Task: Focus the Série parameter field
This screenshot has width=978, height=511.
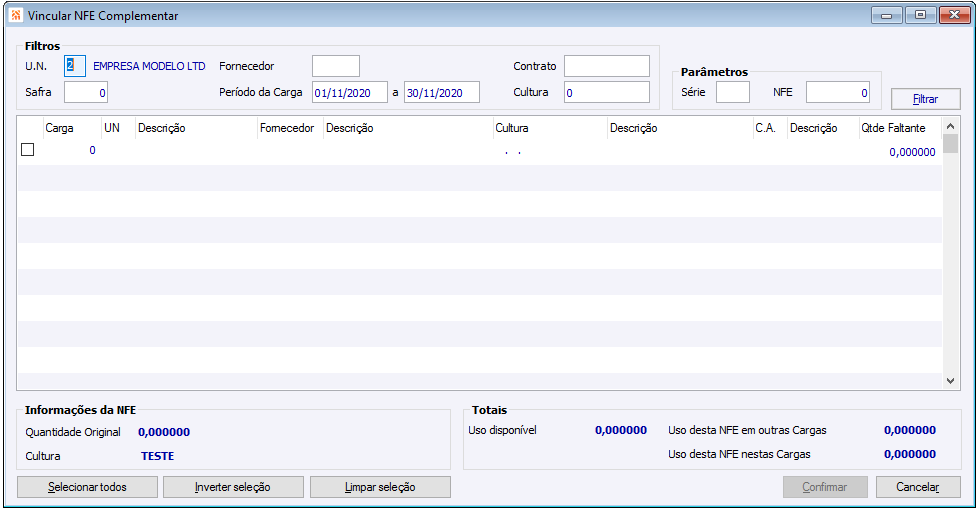Action: tap(733, 92)
